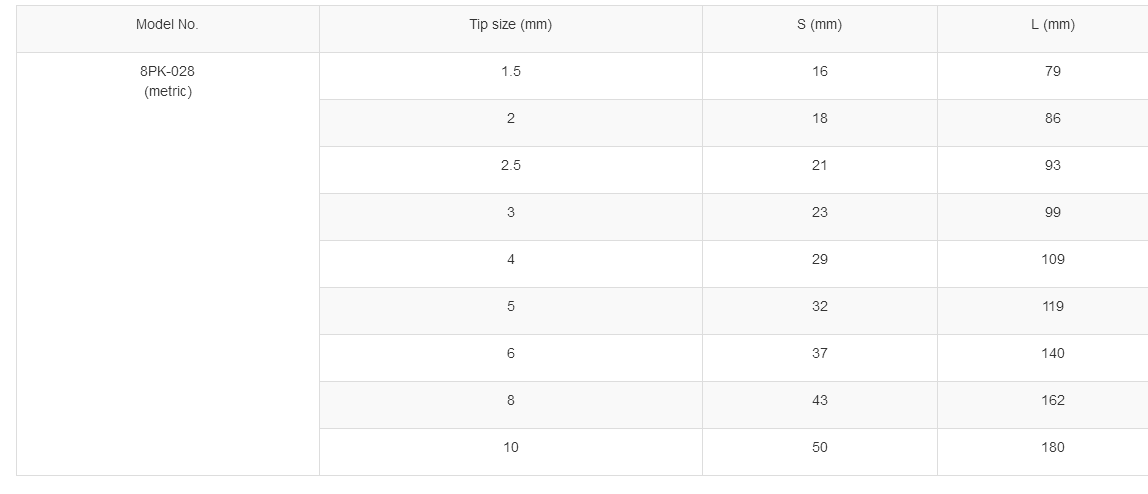Click the tip size 10 cell

tap(510, 448)
